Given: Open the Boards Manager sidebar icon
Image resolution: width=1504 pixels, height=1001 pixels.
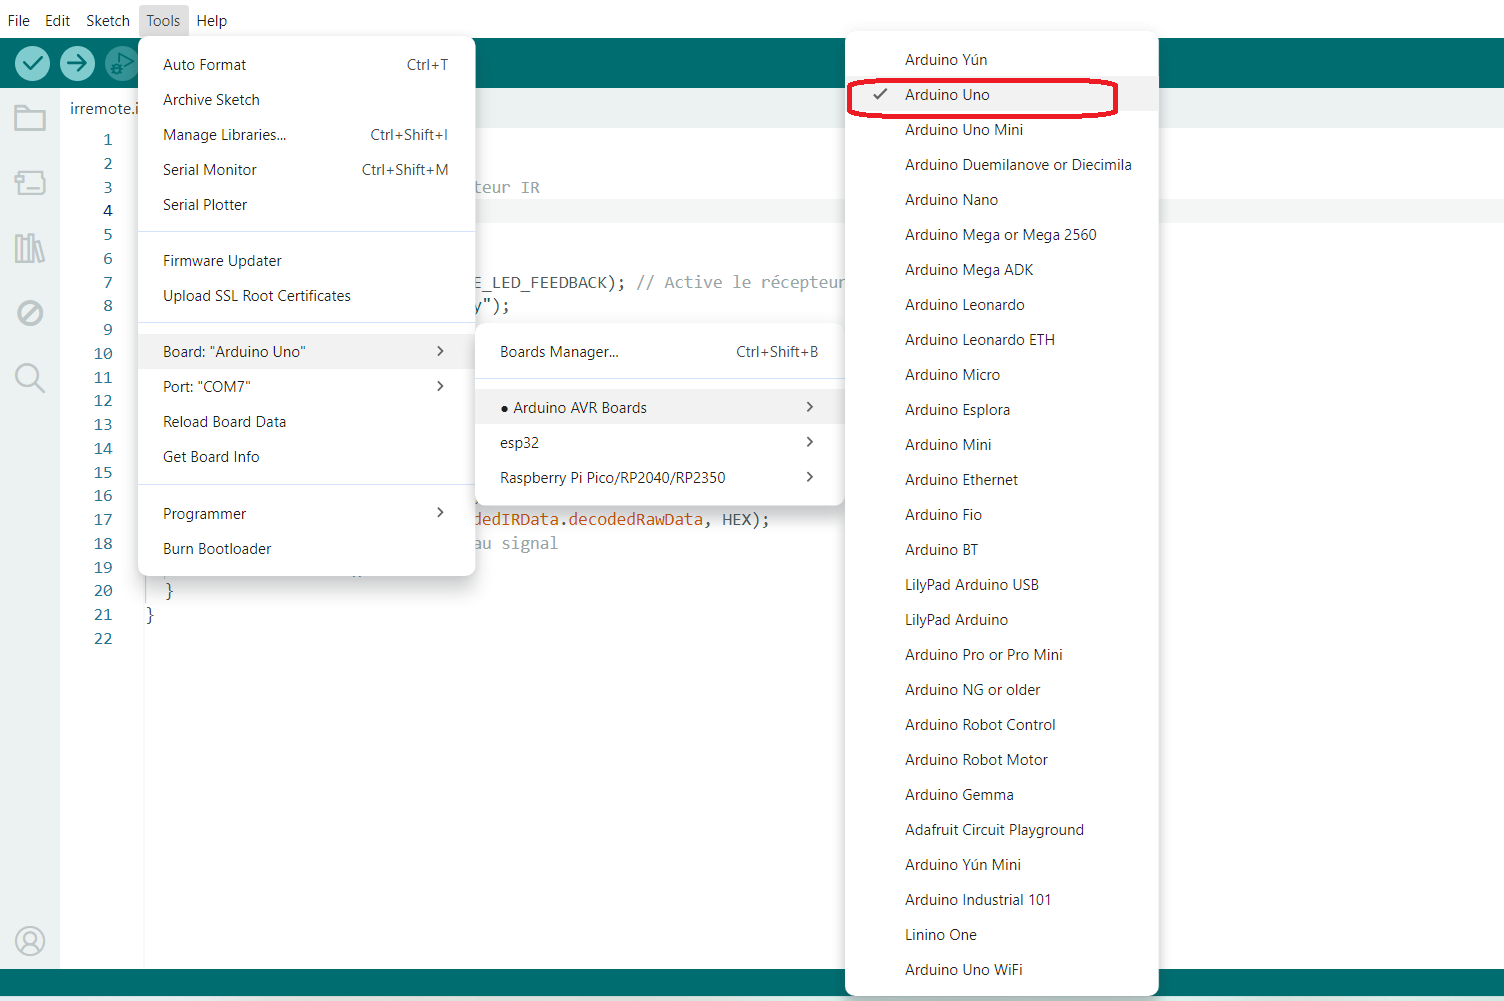Looking at the screenshot, I should (30, 183).
